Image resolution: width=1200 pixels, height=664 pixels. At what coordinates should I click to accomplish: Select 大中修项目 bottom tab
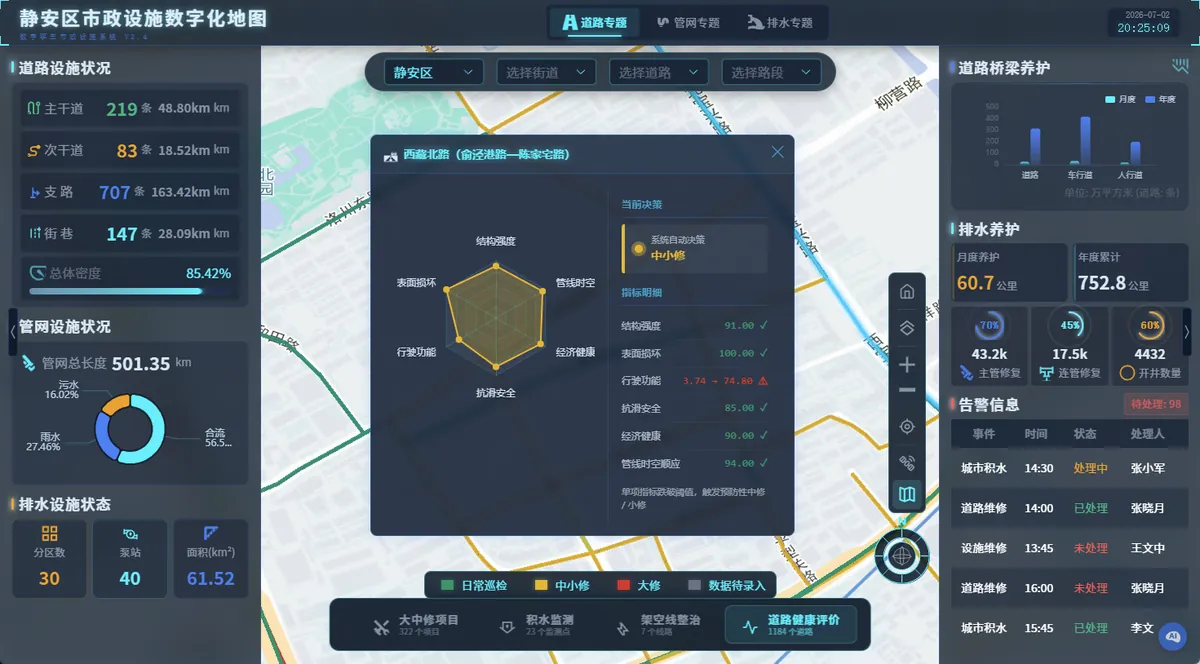[x=414, y=625]
